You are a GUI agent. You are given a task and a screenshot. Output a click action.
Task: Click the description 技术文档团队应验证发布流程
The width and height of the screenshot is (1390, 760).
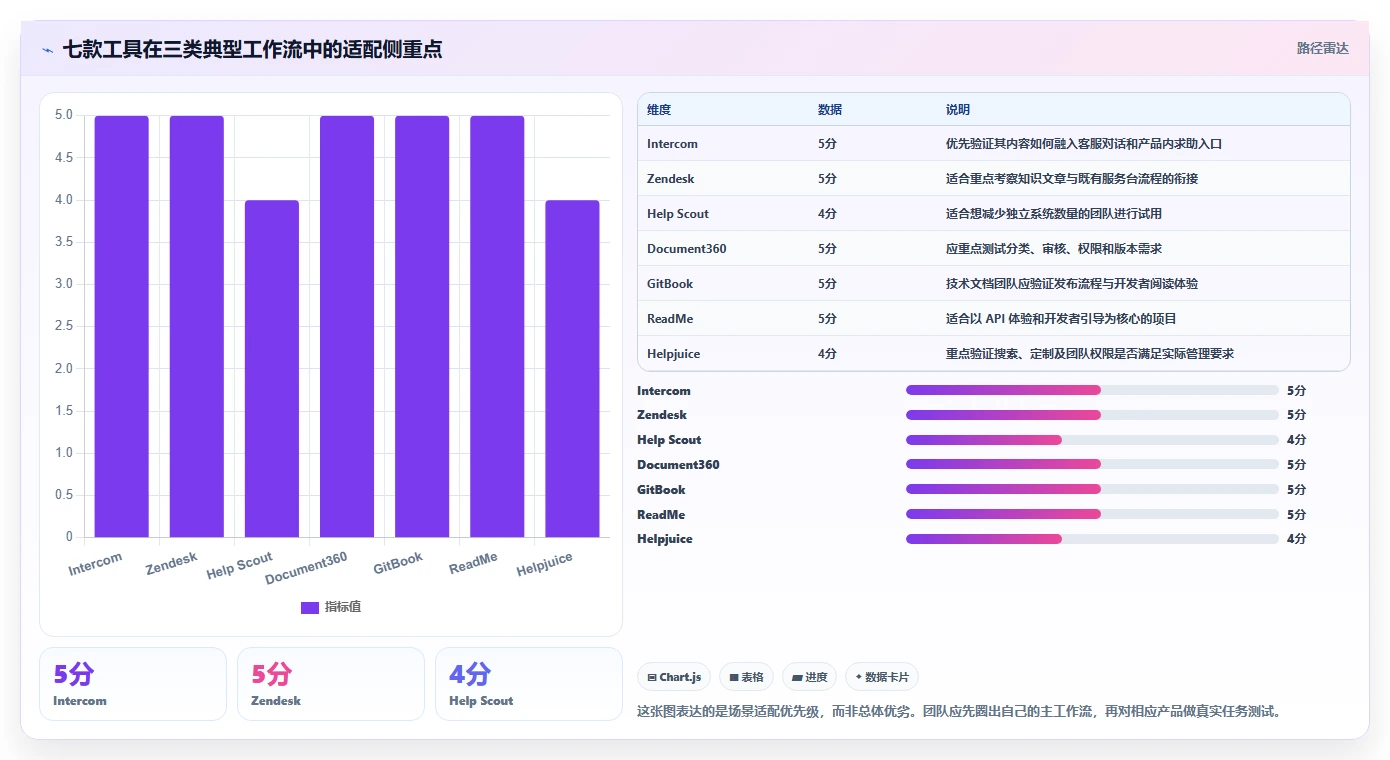pos(1072,284)
